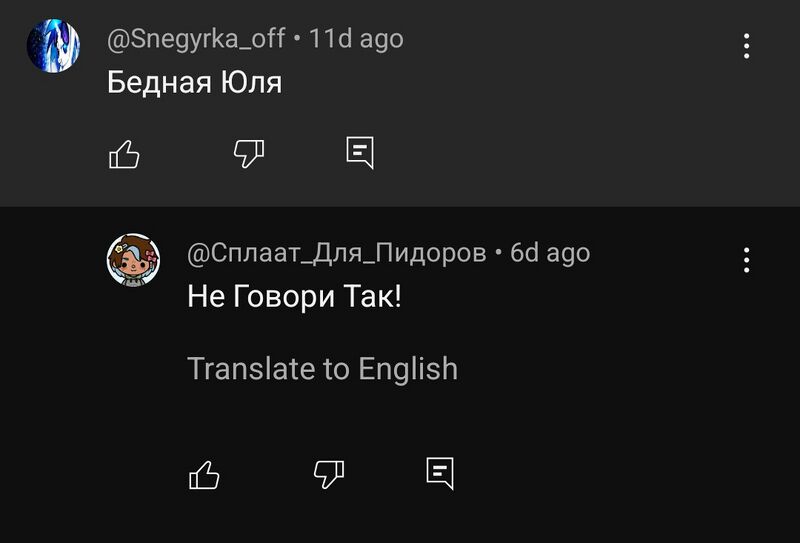The image size is (800, 543).
Task: Open the three-dot menu on the reply
Action: (746, 260)
